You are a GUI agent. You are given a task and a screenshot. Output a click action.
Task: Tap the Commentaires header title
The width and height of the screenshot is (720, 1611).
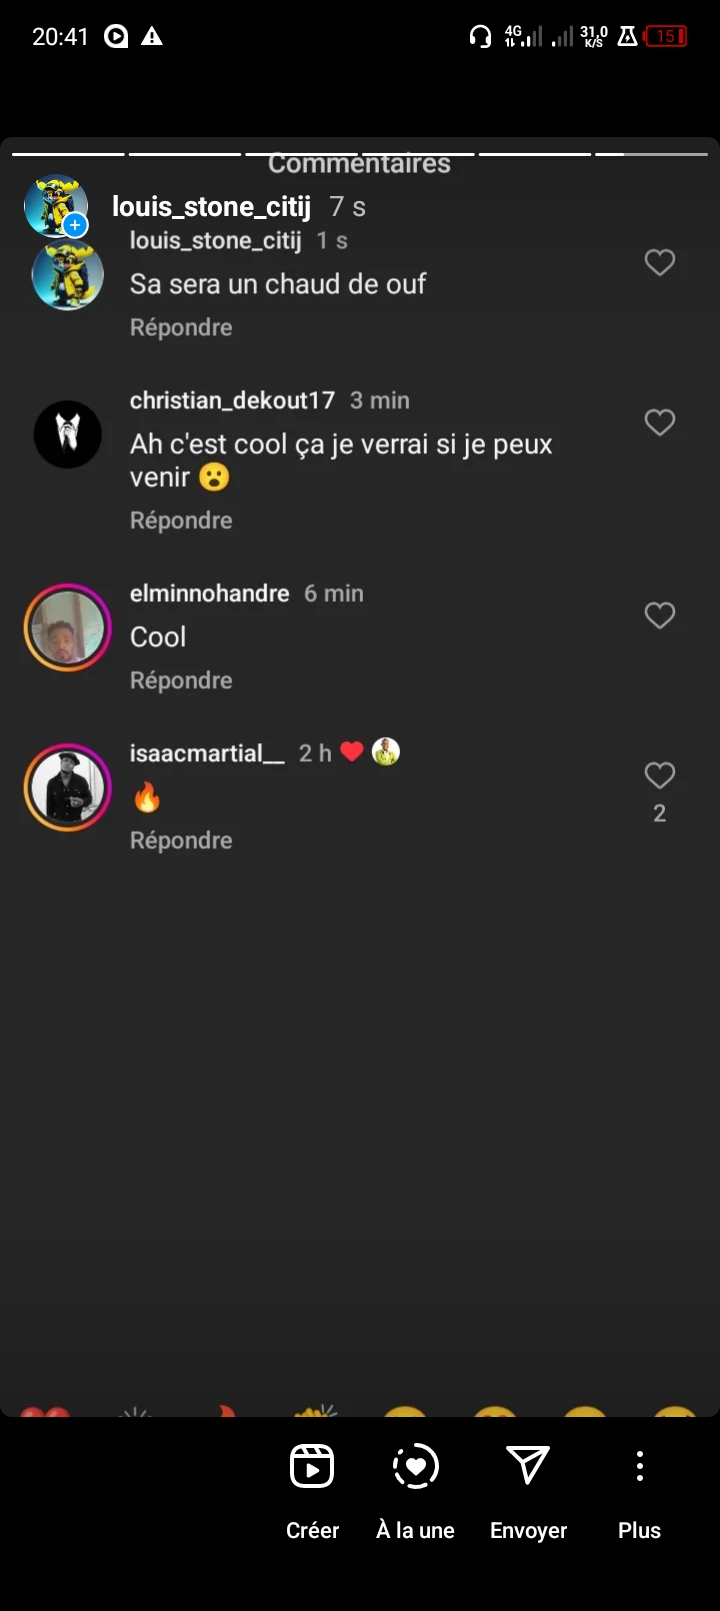[x=359, y=164]
